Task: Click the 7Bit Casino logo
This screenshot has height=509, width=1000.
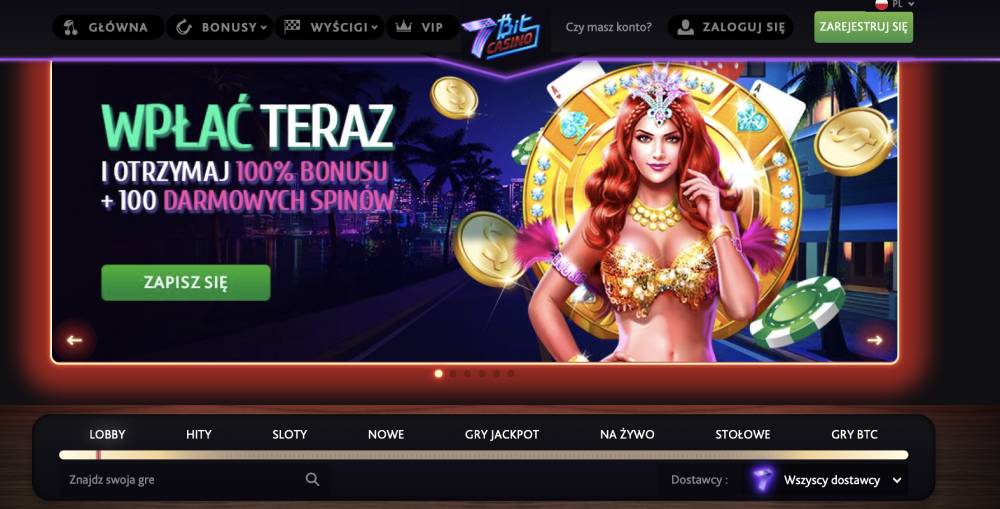Action: pyautogui.click(x=501, y=37)
